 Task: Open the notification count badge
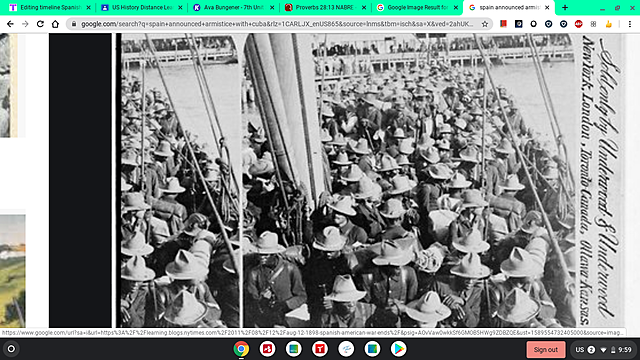[591, 350]
